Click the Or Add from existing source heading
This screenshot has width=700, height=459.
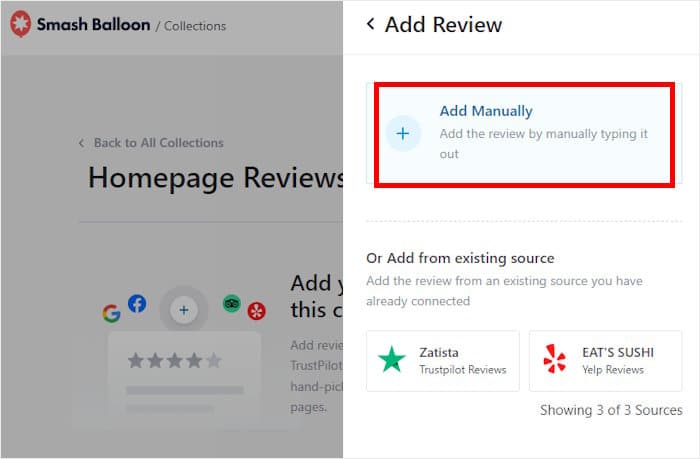pyautogui.click(x=460, y=258)
